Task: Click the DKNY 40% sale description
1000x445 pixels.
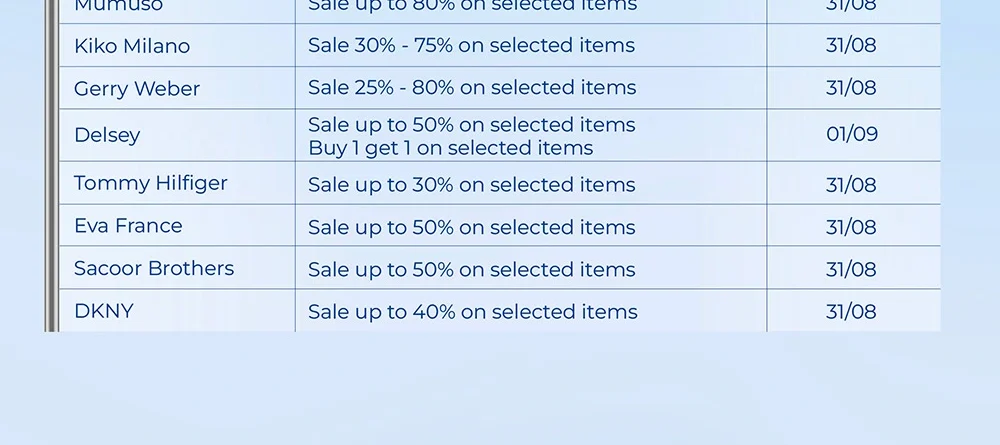Action: tap(472, 312)
